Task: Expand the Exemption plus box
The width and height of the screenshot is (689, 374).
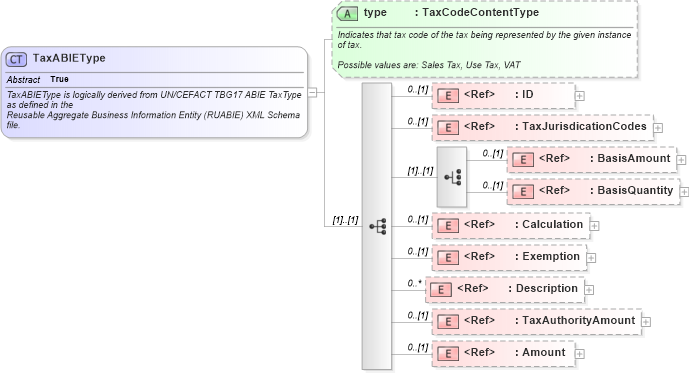Action: pos(591,258)
